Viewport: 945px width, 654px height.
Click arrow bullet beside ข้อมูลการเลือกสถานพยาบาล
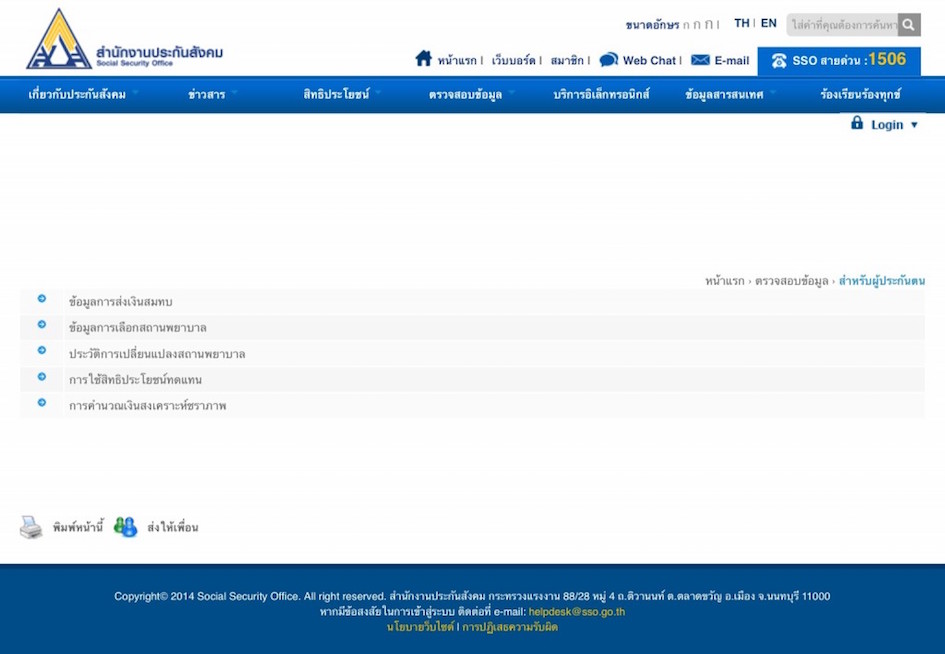(x=42, y=324)
